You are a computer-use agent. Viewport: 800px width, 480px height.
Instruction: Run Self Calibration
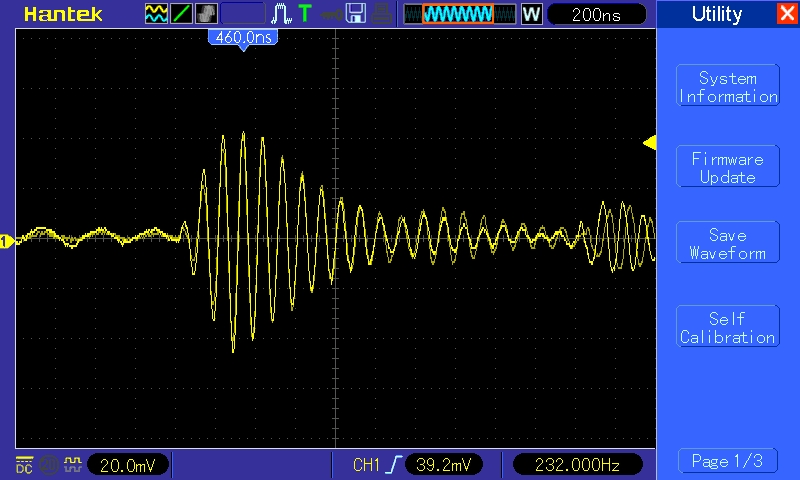tap(728, 326)
